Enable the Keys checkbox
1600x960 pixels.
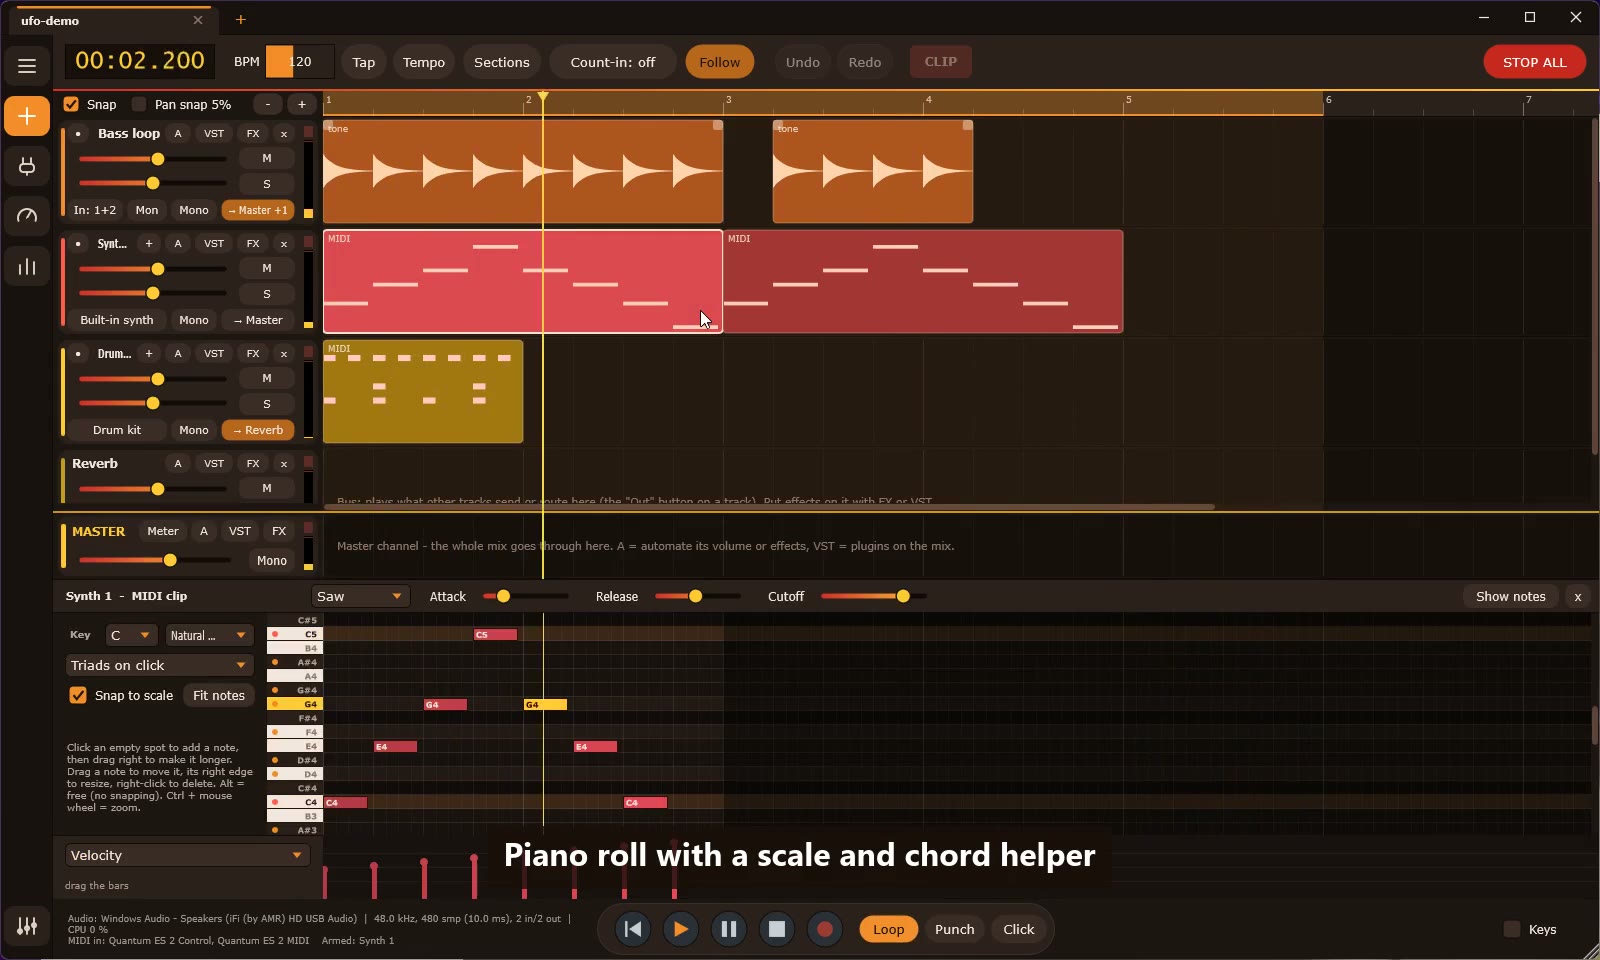(1512, 929)
